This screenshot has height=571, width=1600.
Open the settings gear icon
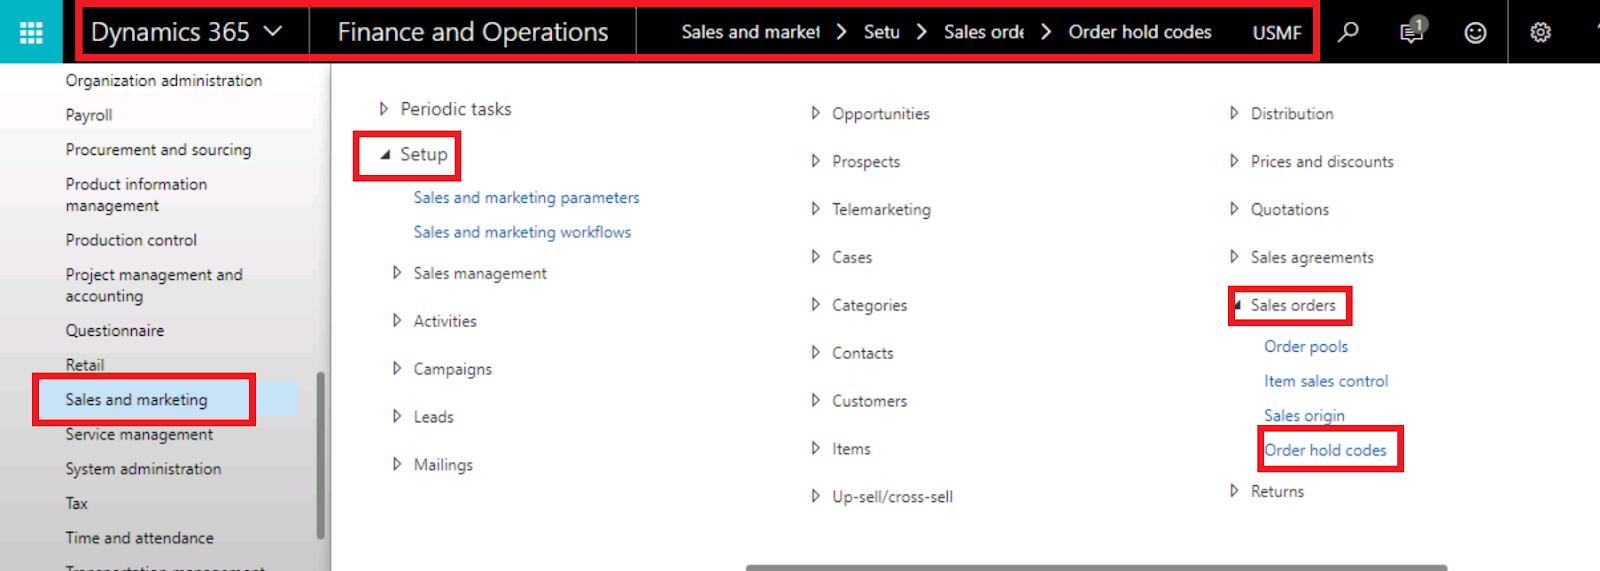pos(1540,32)
